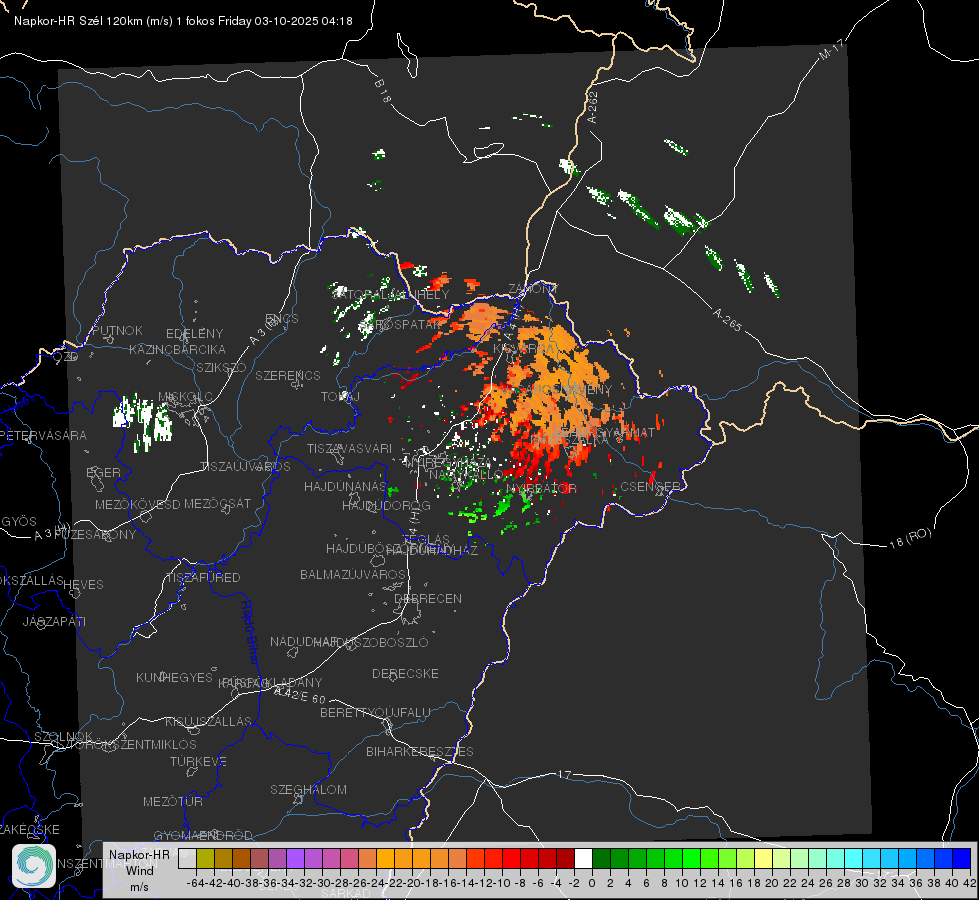Click the JÁSZAPÁTI town label
Viewport: 979px width, 900px height.
point(54,621)
